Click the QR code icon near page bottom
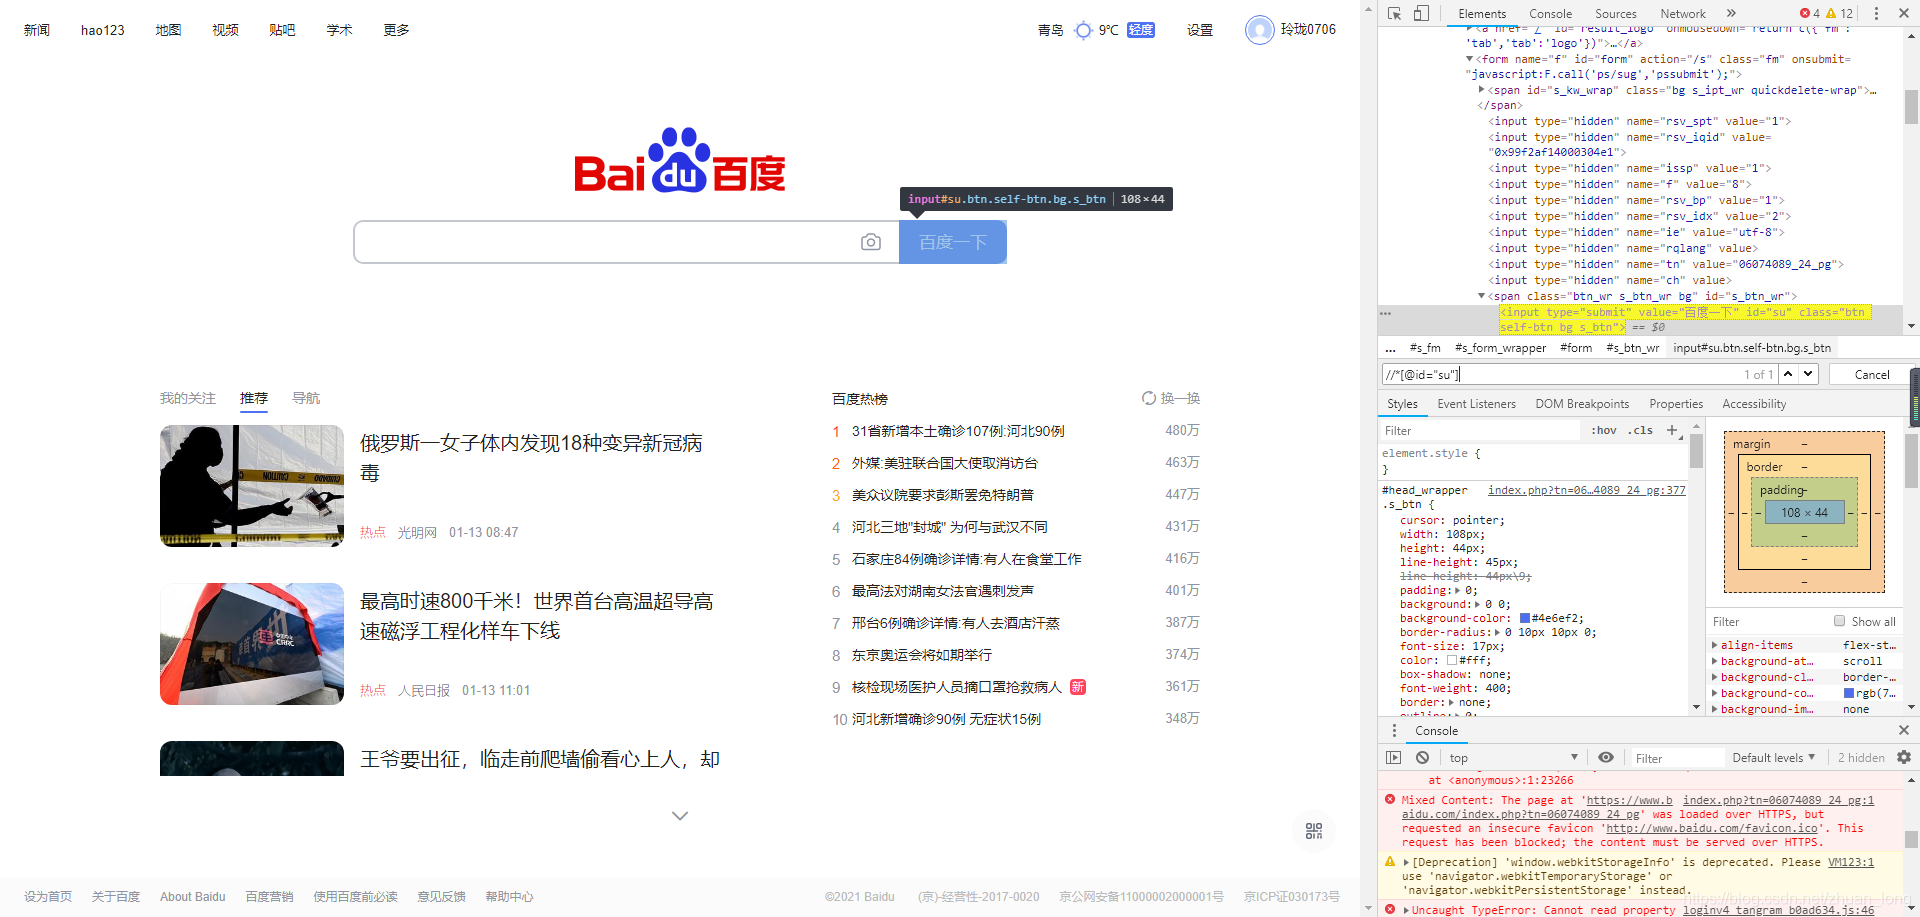 pyautogui.click(x=1313, y=830)
